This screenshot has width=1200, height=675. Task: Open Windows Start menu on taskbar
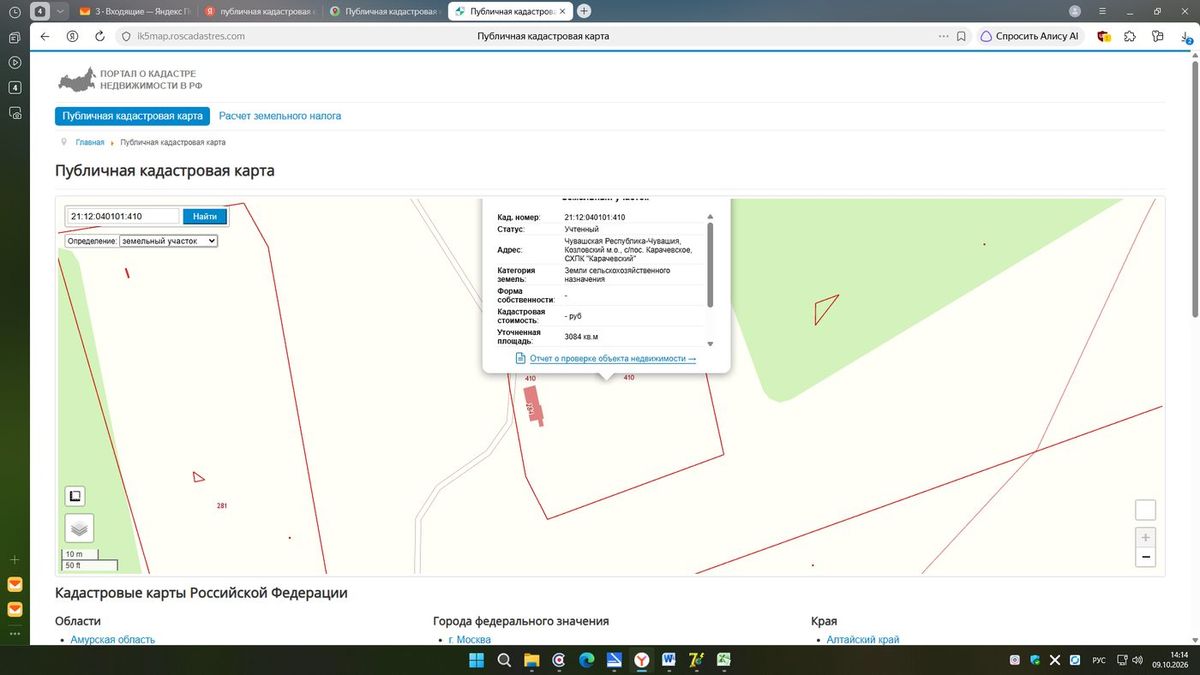coord(476,660)
